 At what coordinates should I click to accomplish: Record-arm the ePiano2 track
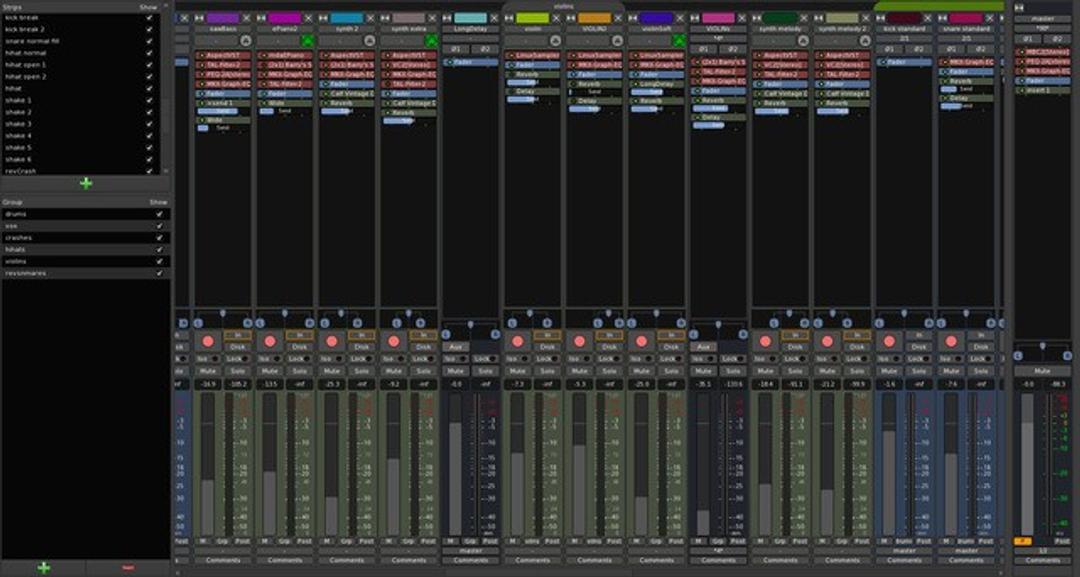pyautogui.click(x=270, y=340)
